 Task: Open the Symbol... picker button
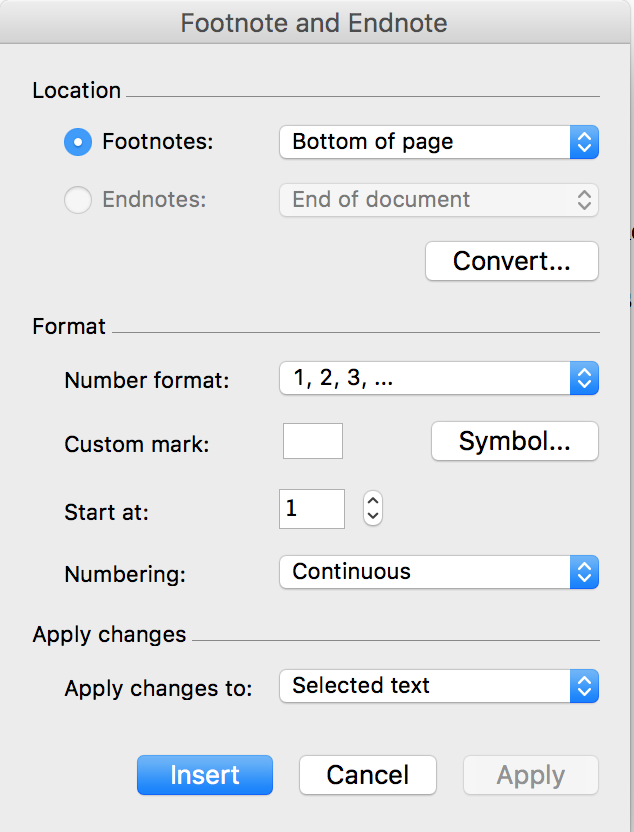click(515, 441)
